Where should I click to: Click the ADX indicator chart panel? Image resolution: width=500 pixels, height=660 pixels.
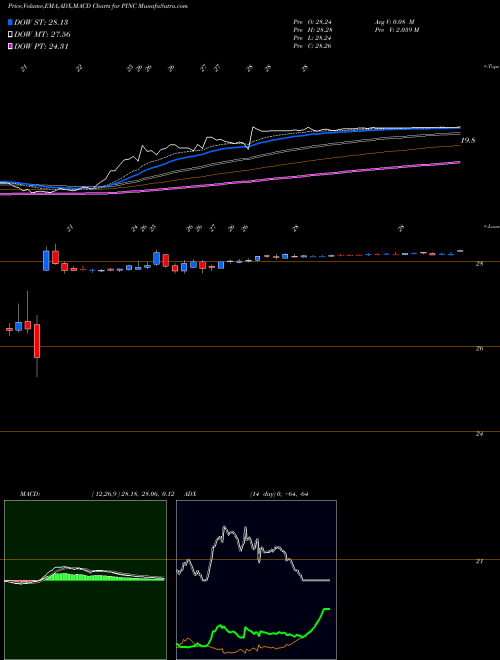[256, 580]
